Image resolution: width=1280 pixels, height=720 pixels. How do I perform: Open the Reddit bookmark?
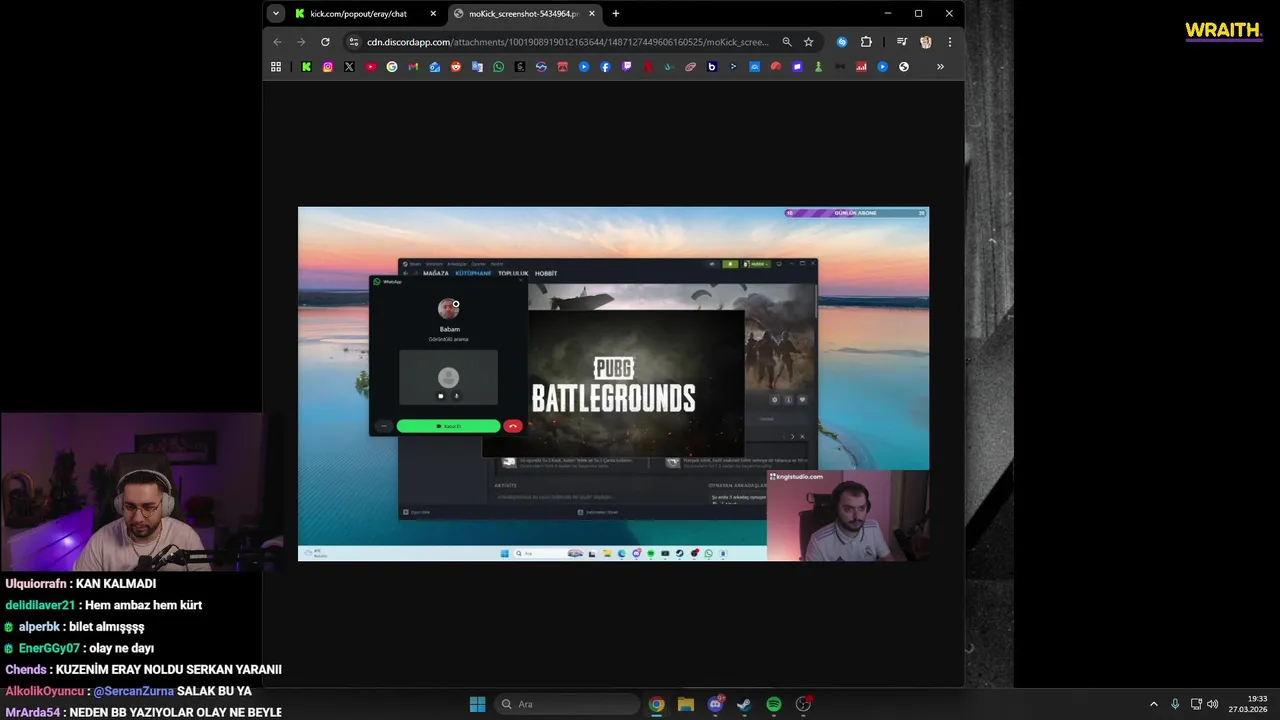tap(456, 67)
